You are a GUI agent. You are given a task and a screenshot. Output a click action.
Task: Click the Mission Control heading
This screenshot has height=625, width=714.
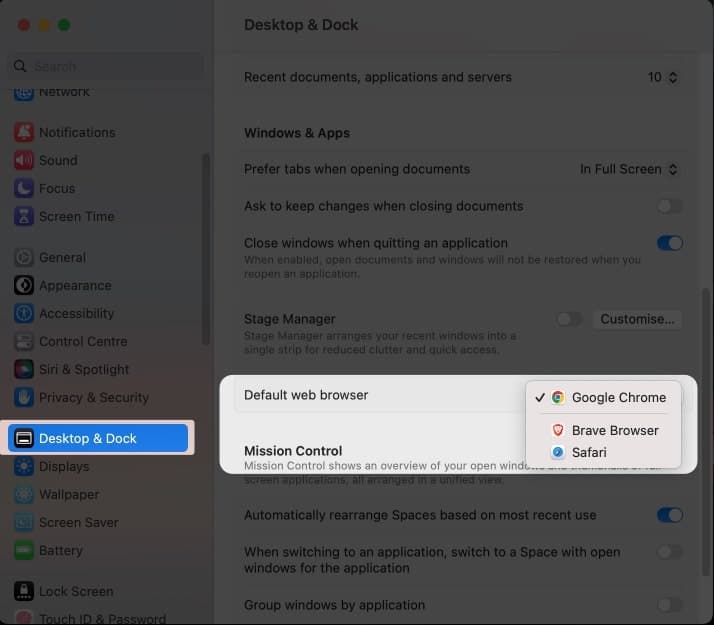coord(293,451)
